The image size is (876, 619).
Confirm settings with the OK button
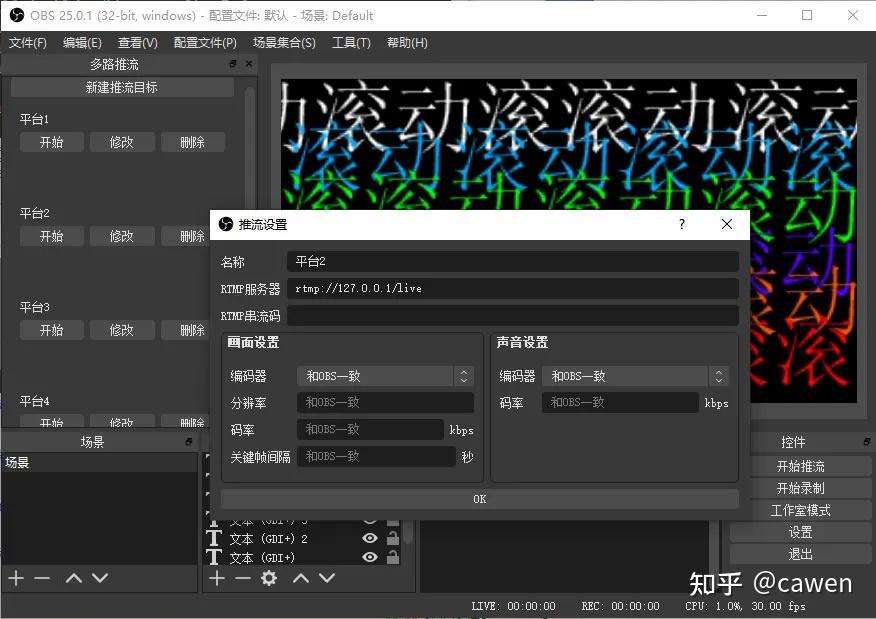(x=478, y=498)
